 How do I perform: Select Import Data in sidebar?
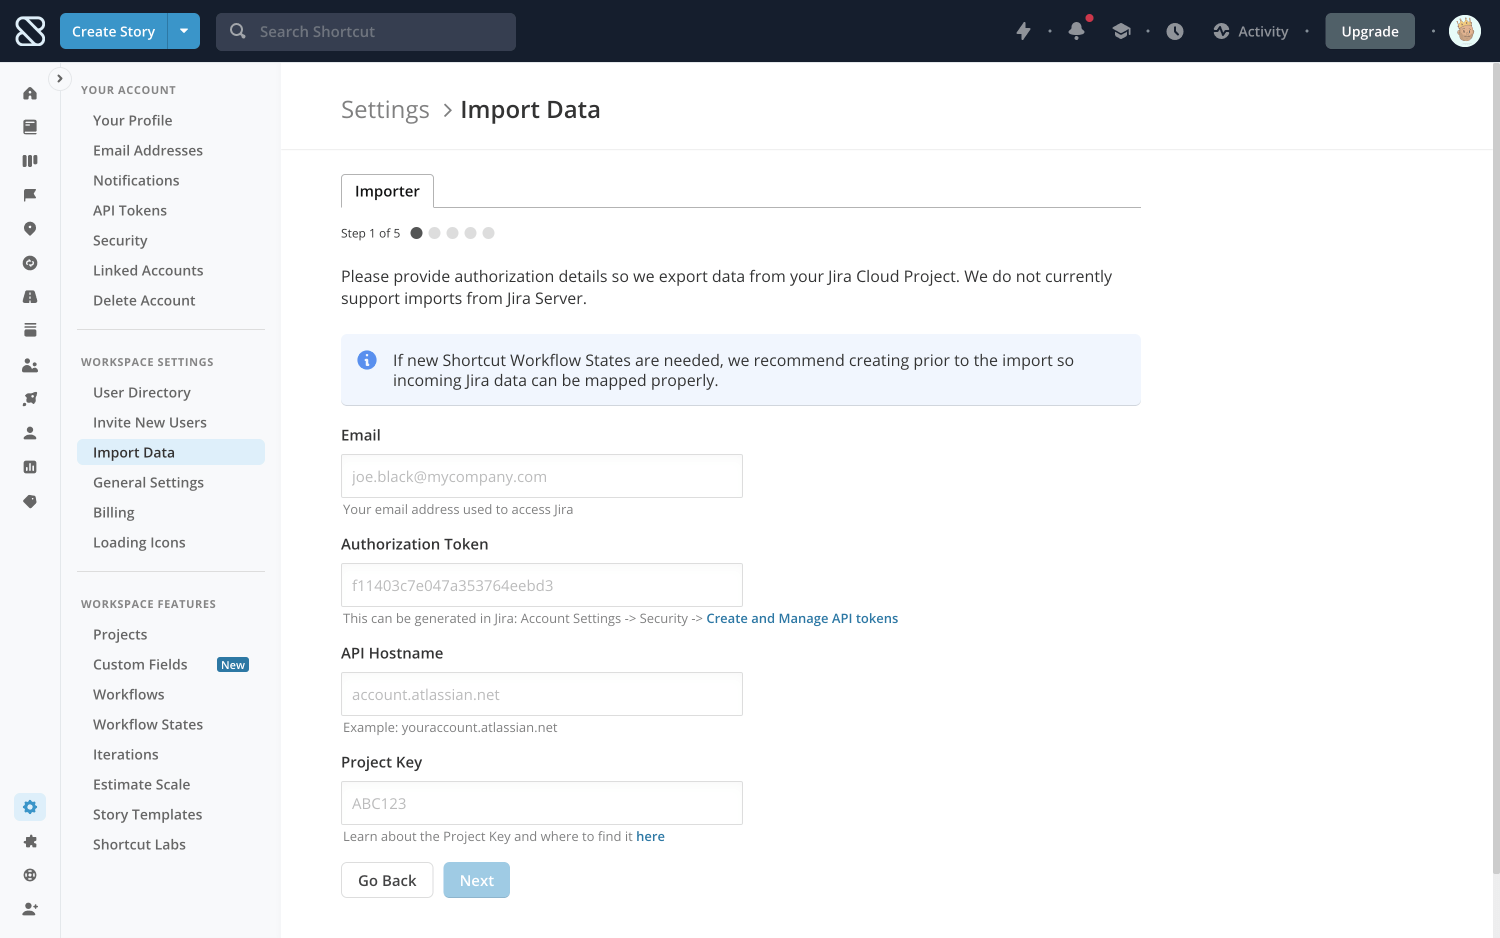tap(171, 452)
